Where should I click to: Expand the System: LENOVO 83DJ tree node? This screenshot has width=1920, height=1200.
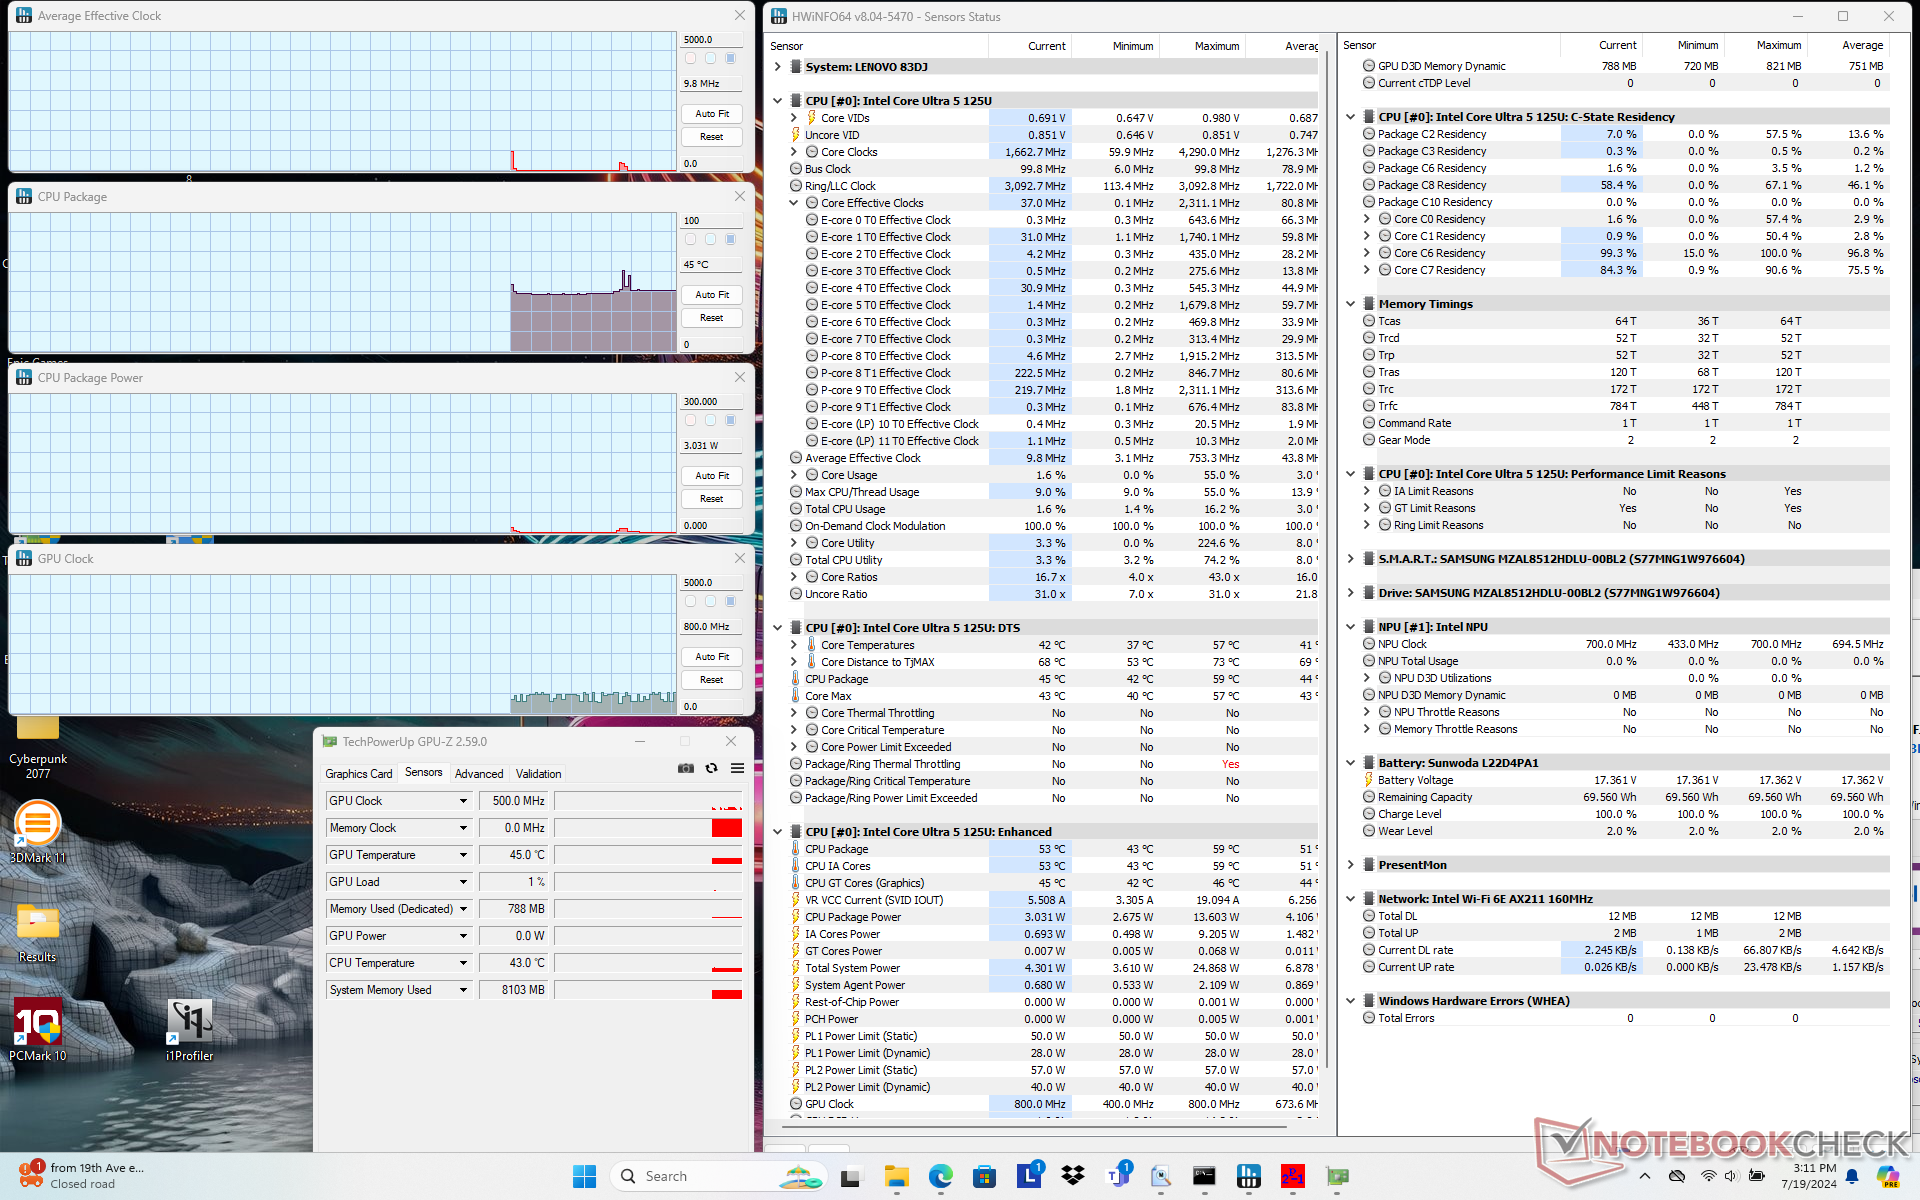(778, 67)
